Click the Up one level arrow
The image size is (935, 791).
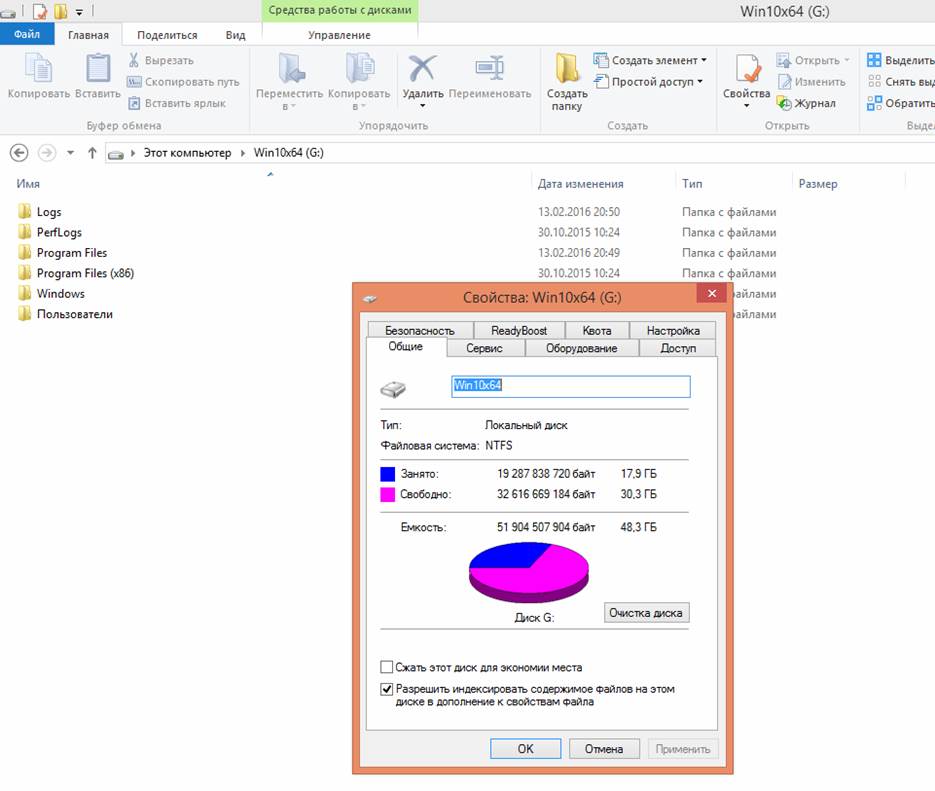coord(92,153)
